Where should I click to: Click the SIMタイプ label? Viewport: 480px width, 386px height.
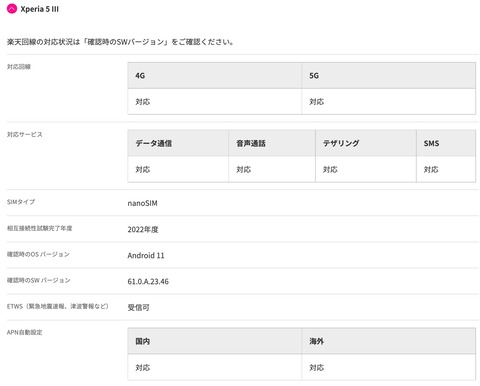pos(21,202)
